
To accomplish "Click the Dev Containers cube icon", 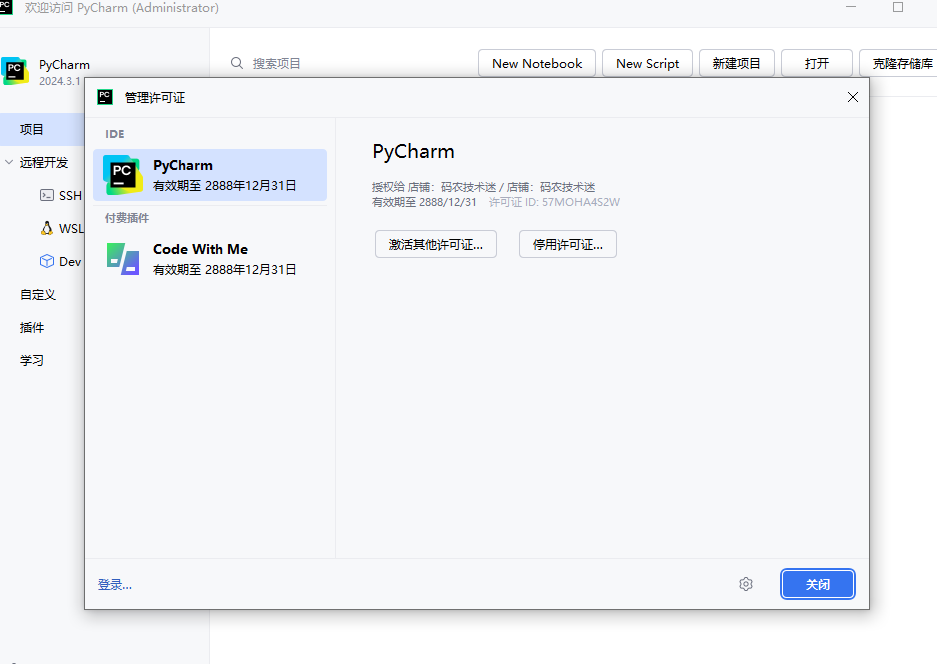I will tap(47, 261).
